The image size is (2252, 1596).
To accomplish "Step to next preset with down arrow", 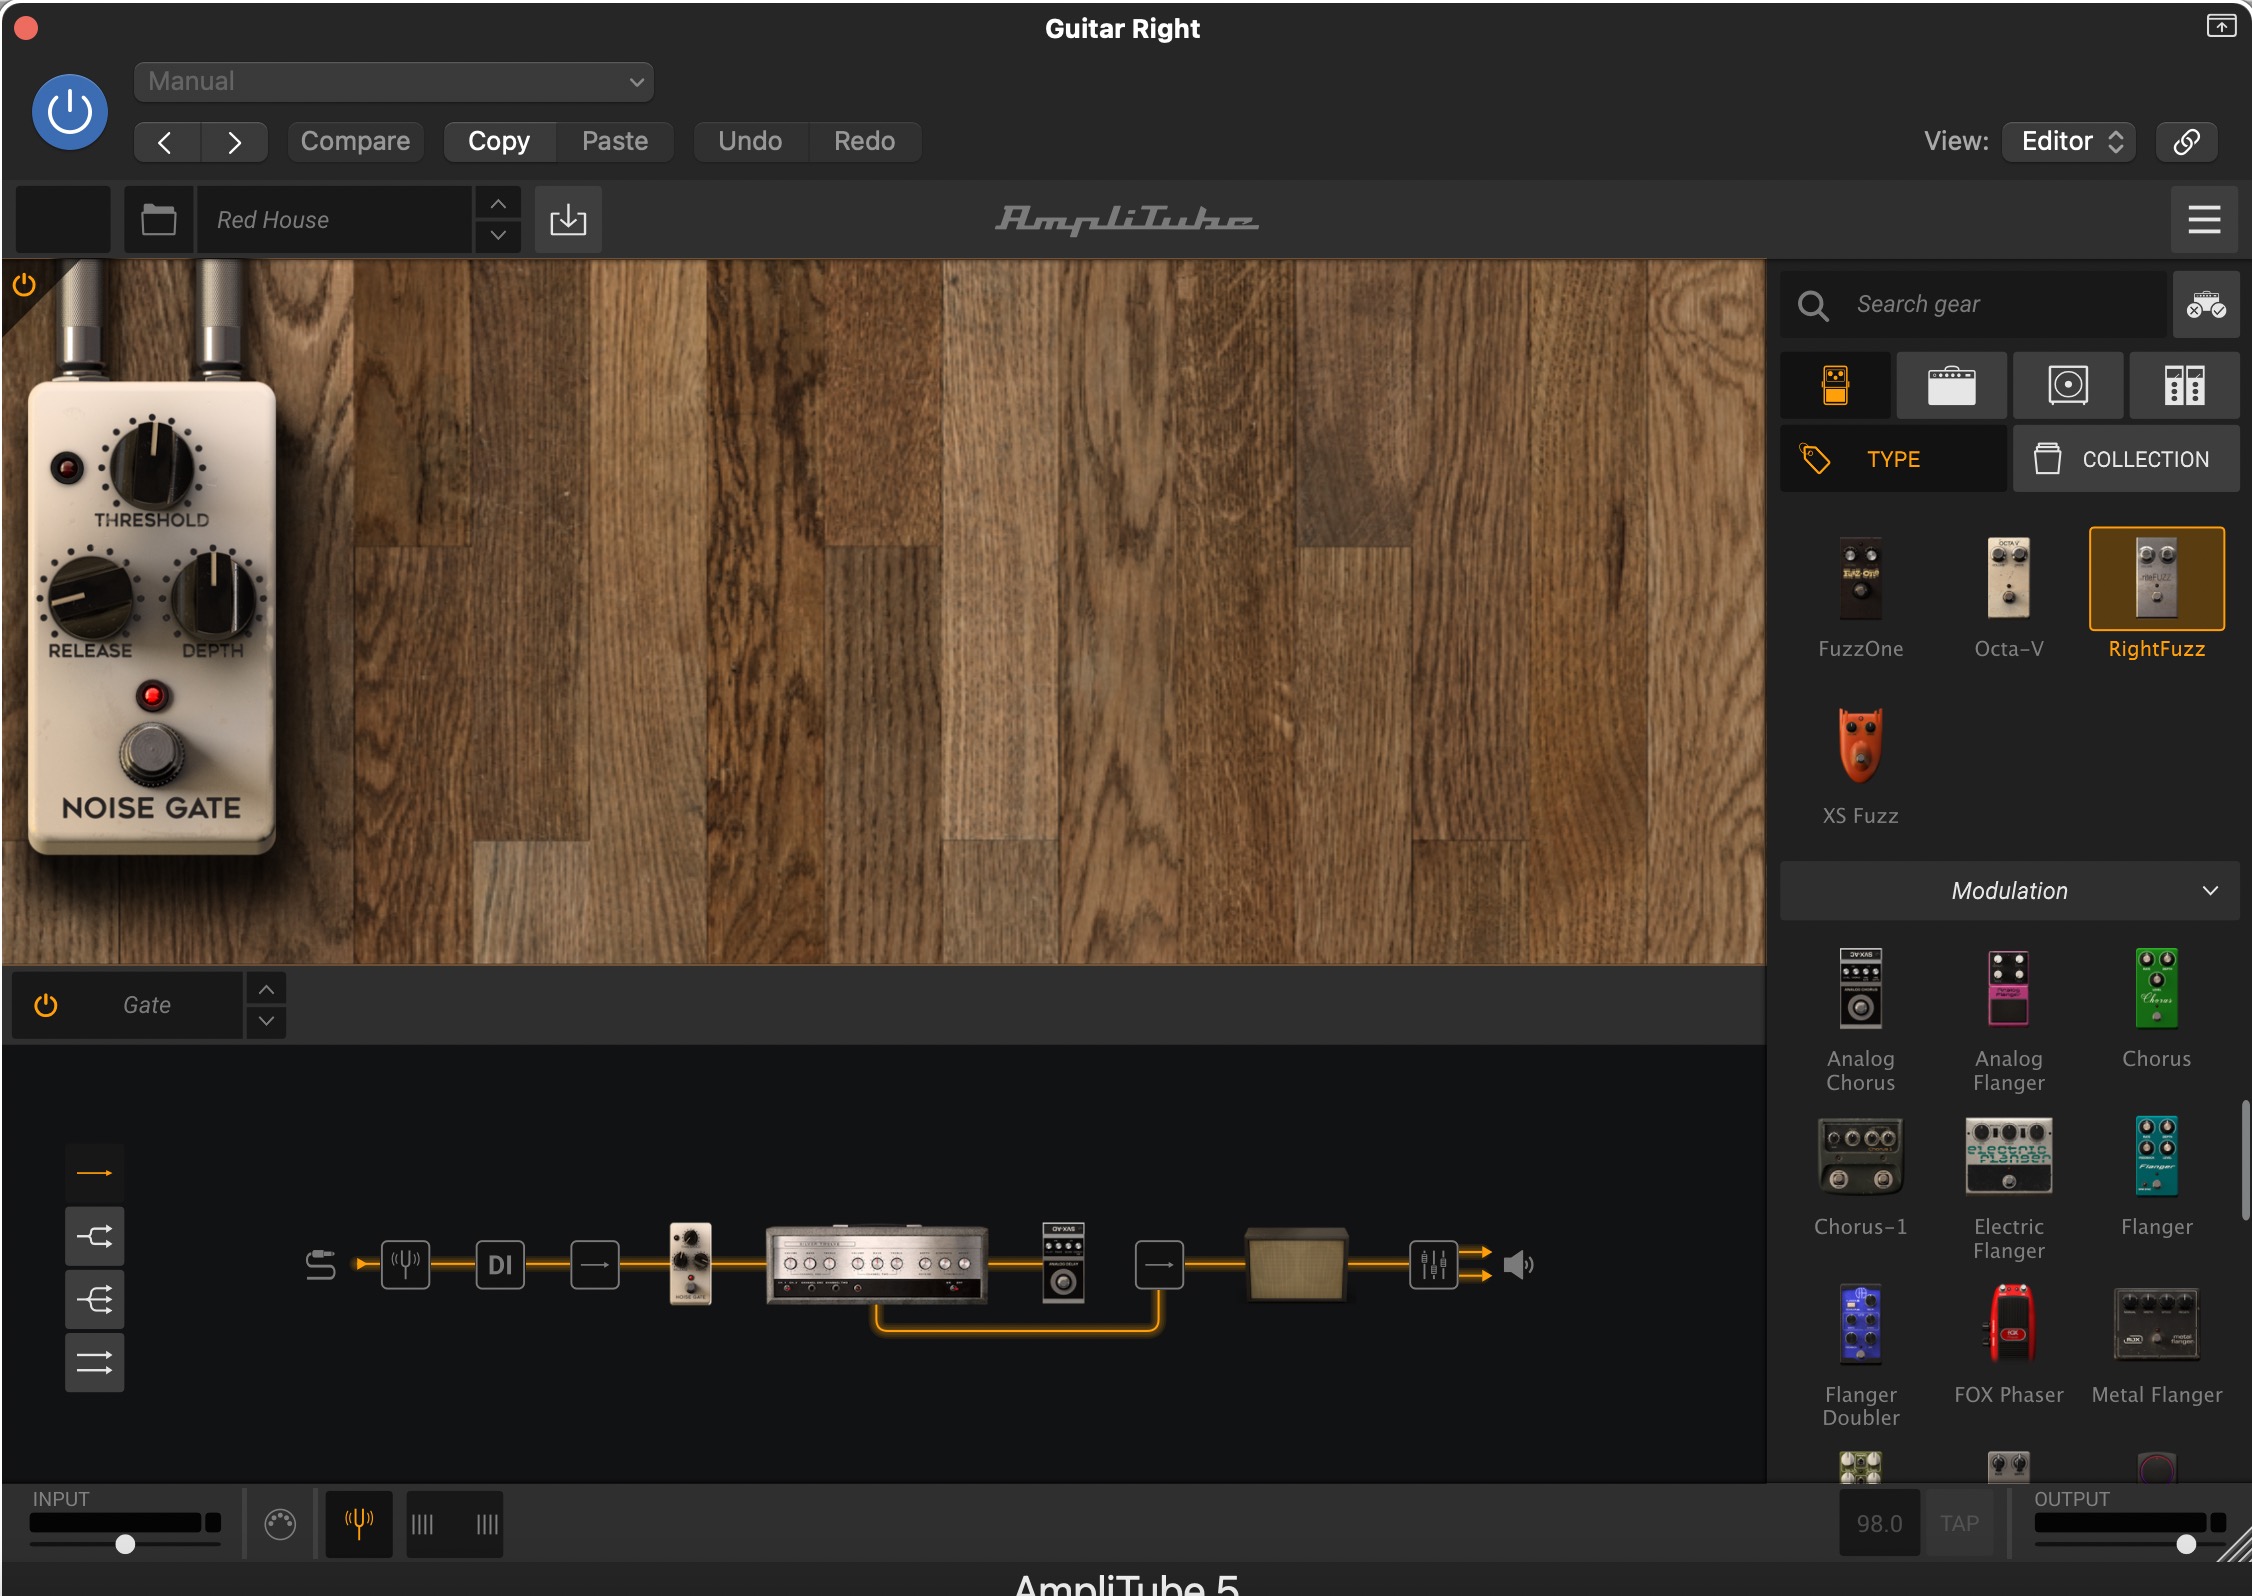I will click(498, 236).
